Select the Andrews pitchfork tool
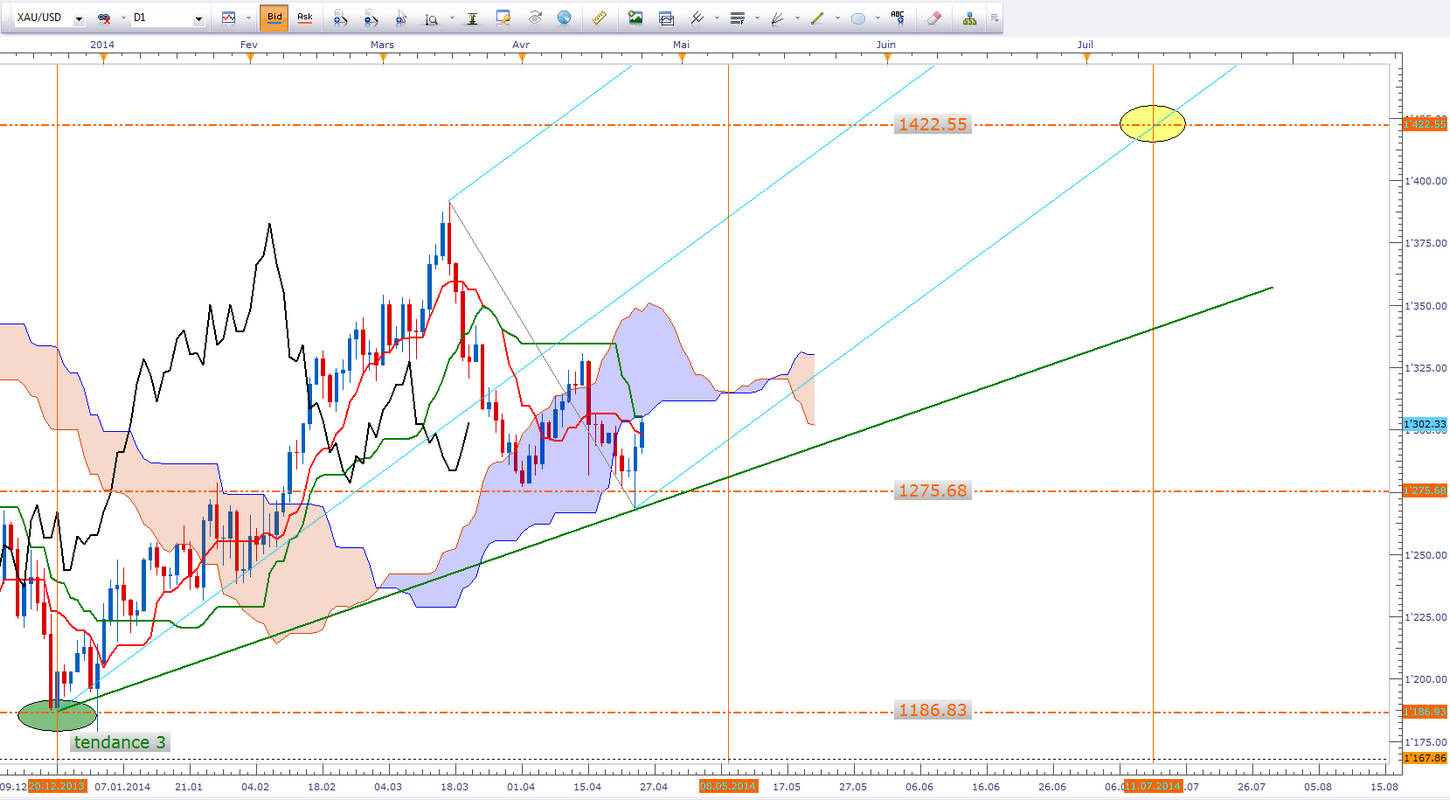The image size is (1450, 800). pyautogui.click(x=696, y=18)
